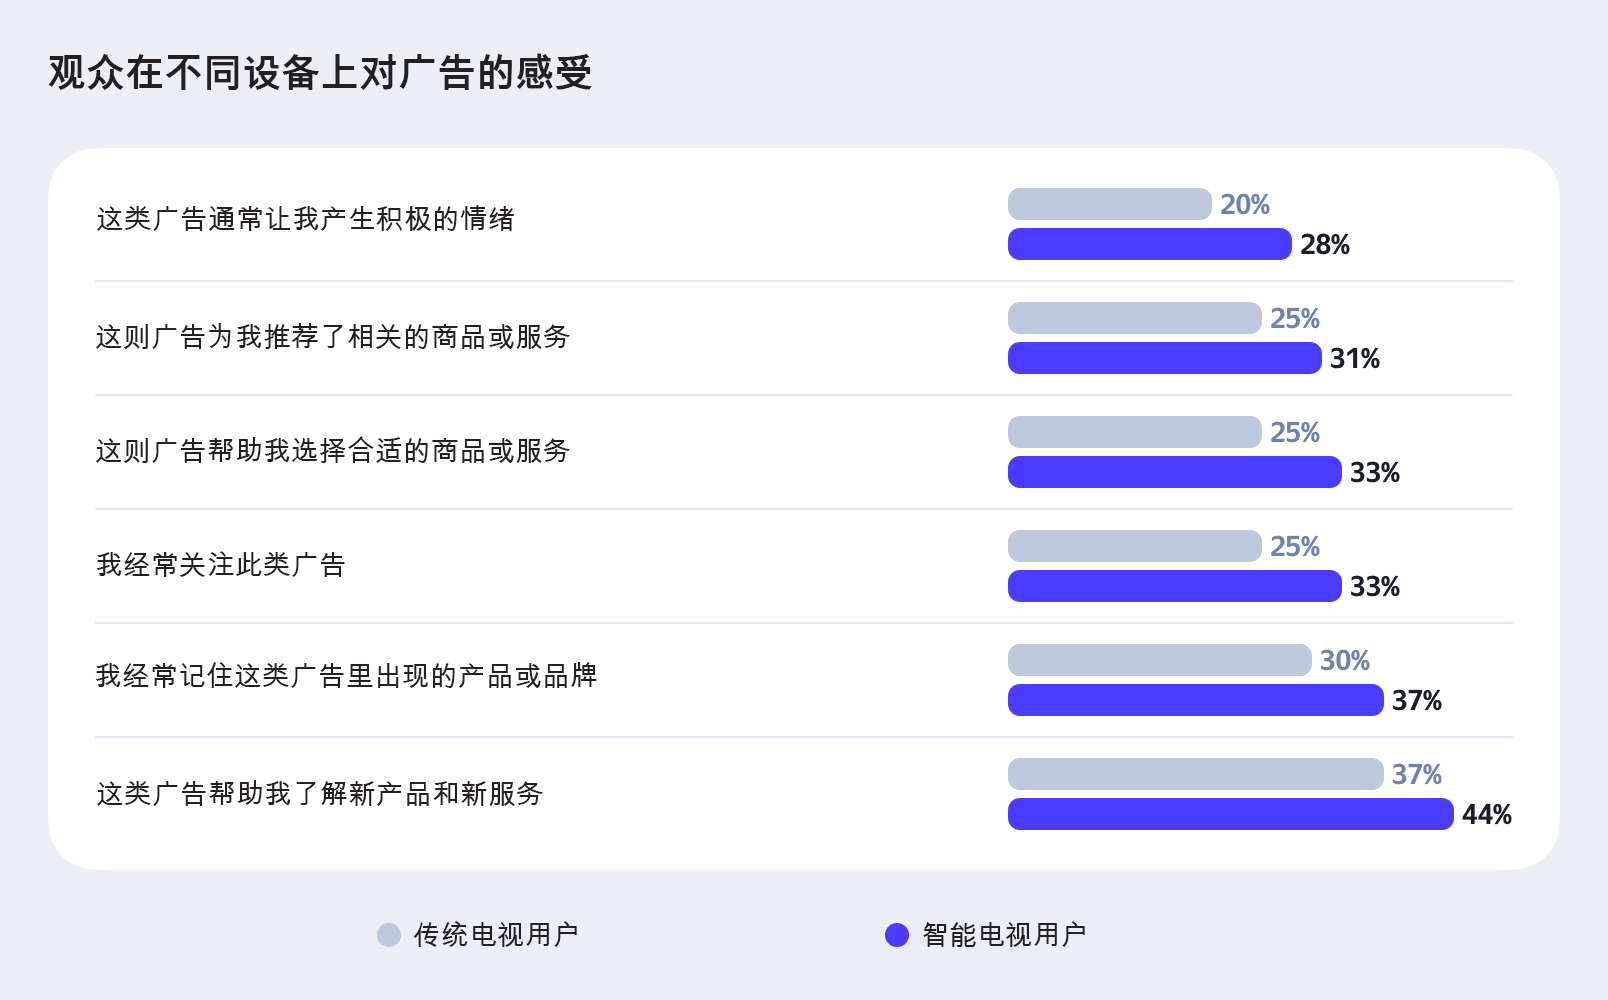This screenshot has height=1000, width=1608.
Task: Select the row label 这则广告帮助我选择合适的商品或服务
Action: [x=332, y=451]
